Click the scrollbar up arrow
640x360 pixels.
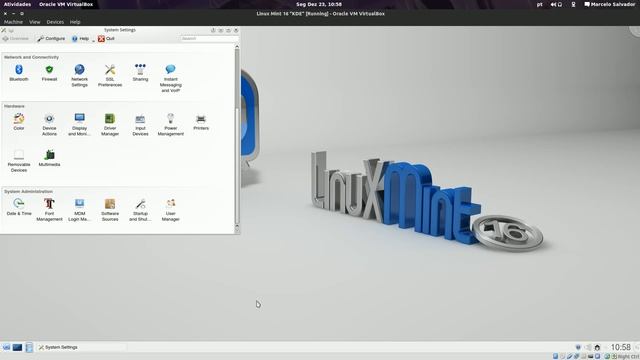point(237,47)
